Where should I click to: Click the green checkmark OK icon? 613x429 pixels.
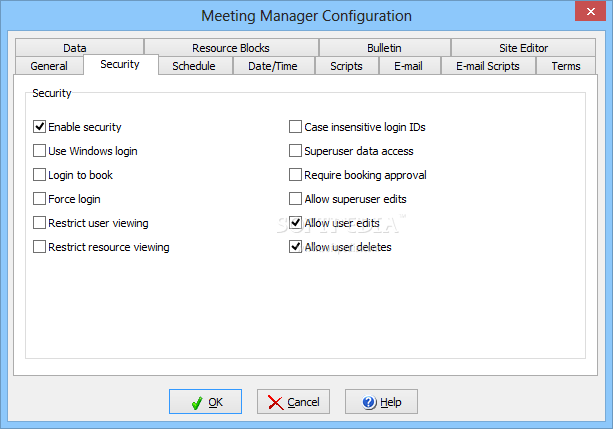(x=197, y=402)
